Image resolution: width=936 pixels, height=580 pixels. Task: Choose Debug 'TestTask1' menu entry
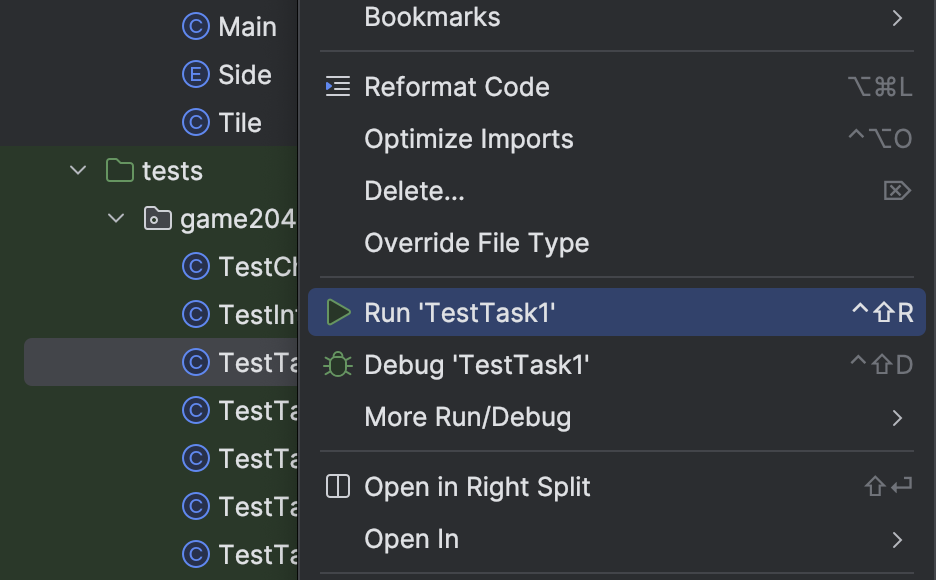coord(476,365)
